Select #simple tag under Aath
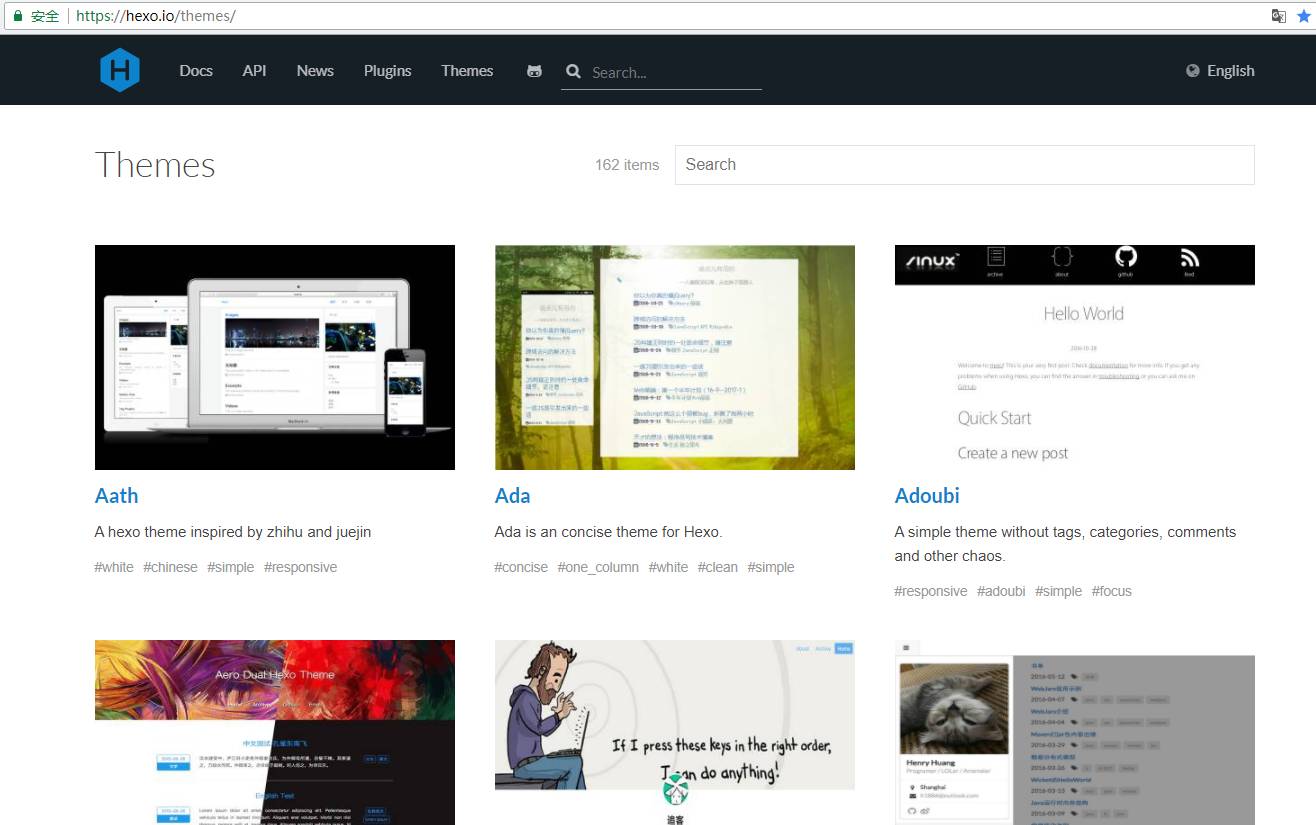The height and width of the screenshot is (825, 1316). (231, 567)
